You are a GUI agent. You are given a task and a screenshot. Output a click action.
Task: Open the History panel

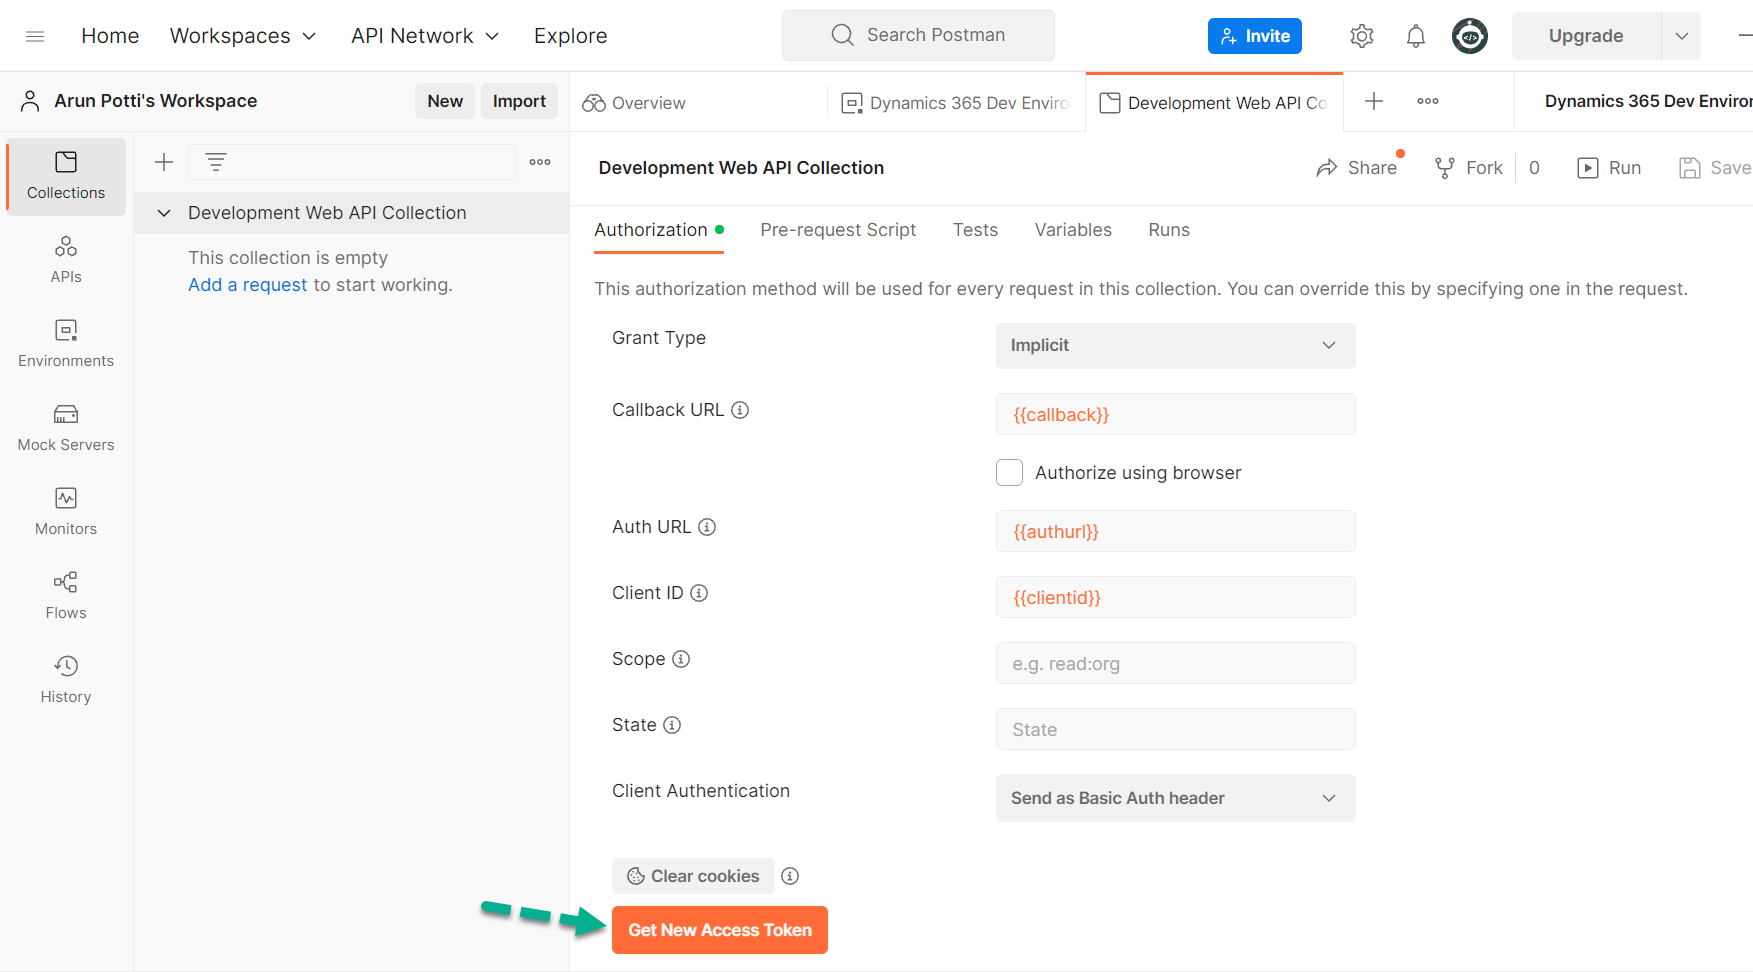pos(65,679)
